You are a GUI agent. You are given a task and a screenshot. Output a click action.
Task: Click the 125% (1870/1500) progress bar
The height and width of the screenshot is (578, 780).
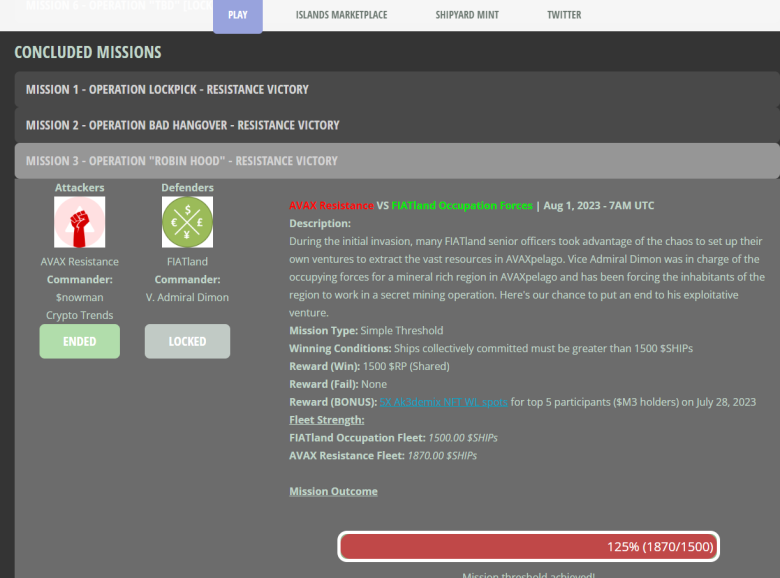pyautogui.click(x=528, y=547)
